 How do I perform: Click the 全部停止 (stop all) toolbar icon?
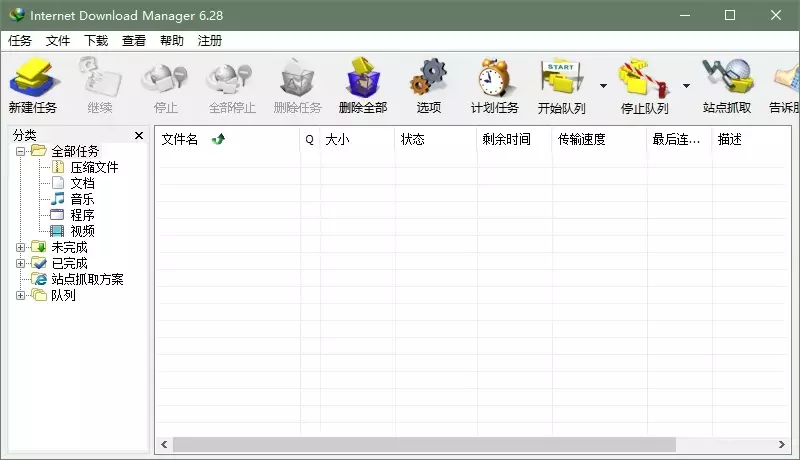click(230, 80)
